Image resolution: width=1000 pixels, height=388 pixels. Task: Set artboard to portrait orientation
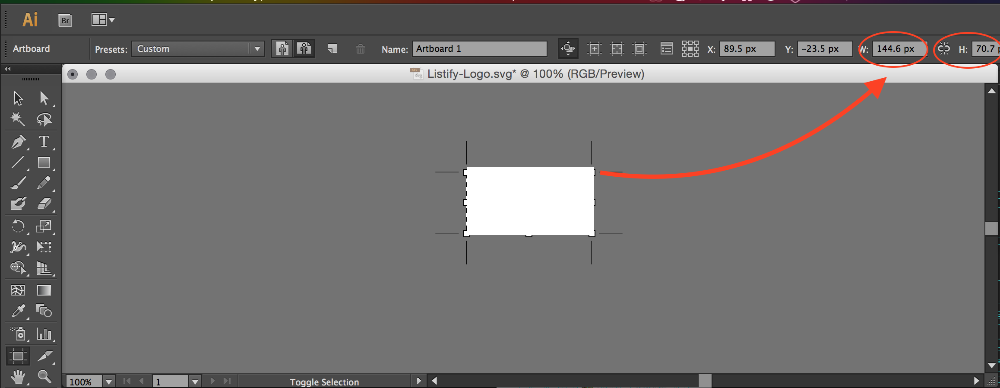pyautogui.click(x=283, y=48)
